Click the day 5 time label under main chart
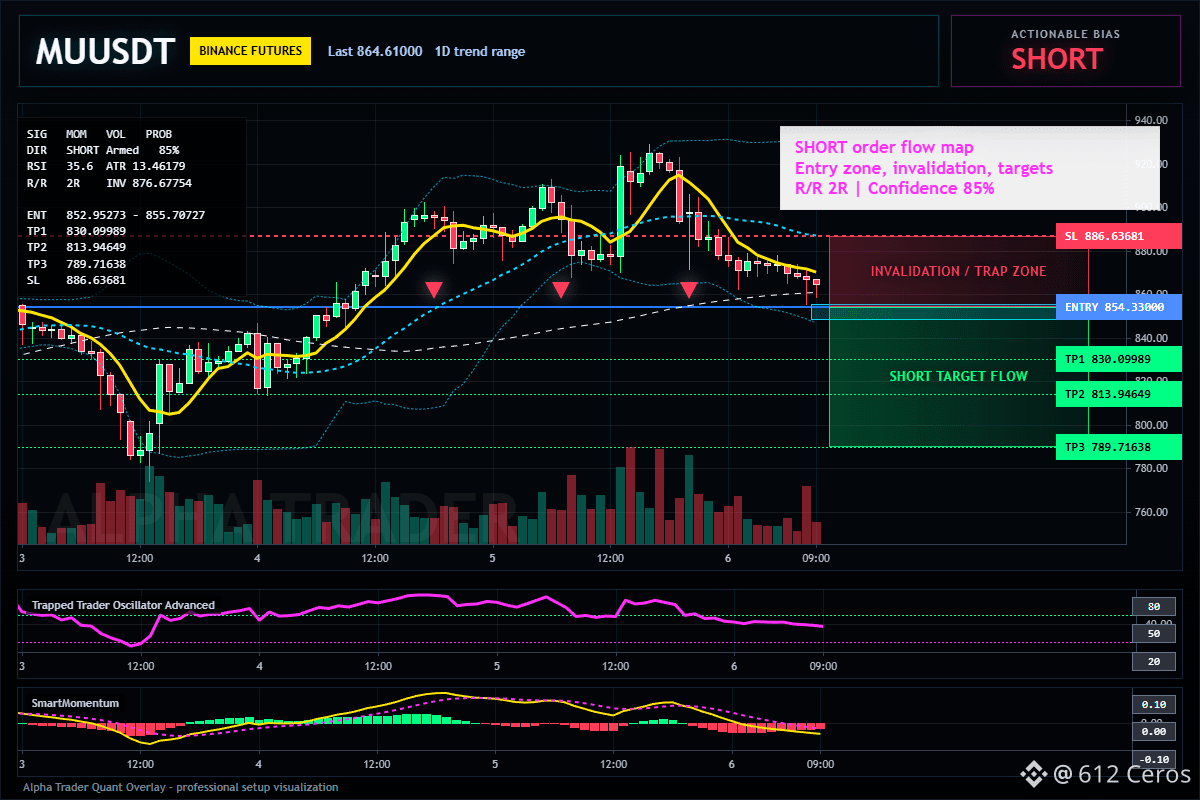Screen dimensions: 1200x800 click(492, 558)
